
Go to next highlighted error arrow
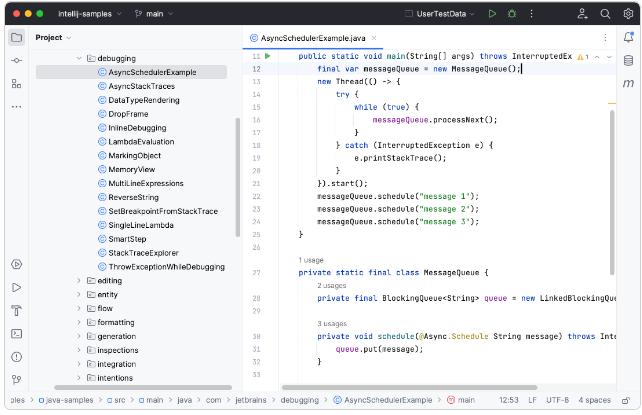[609, 57]
